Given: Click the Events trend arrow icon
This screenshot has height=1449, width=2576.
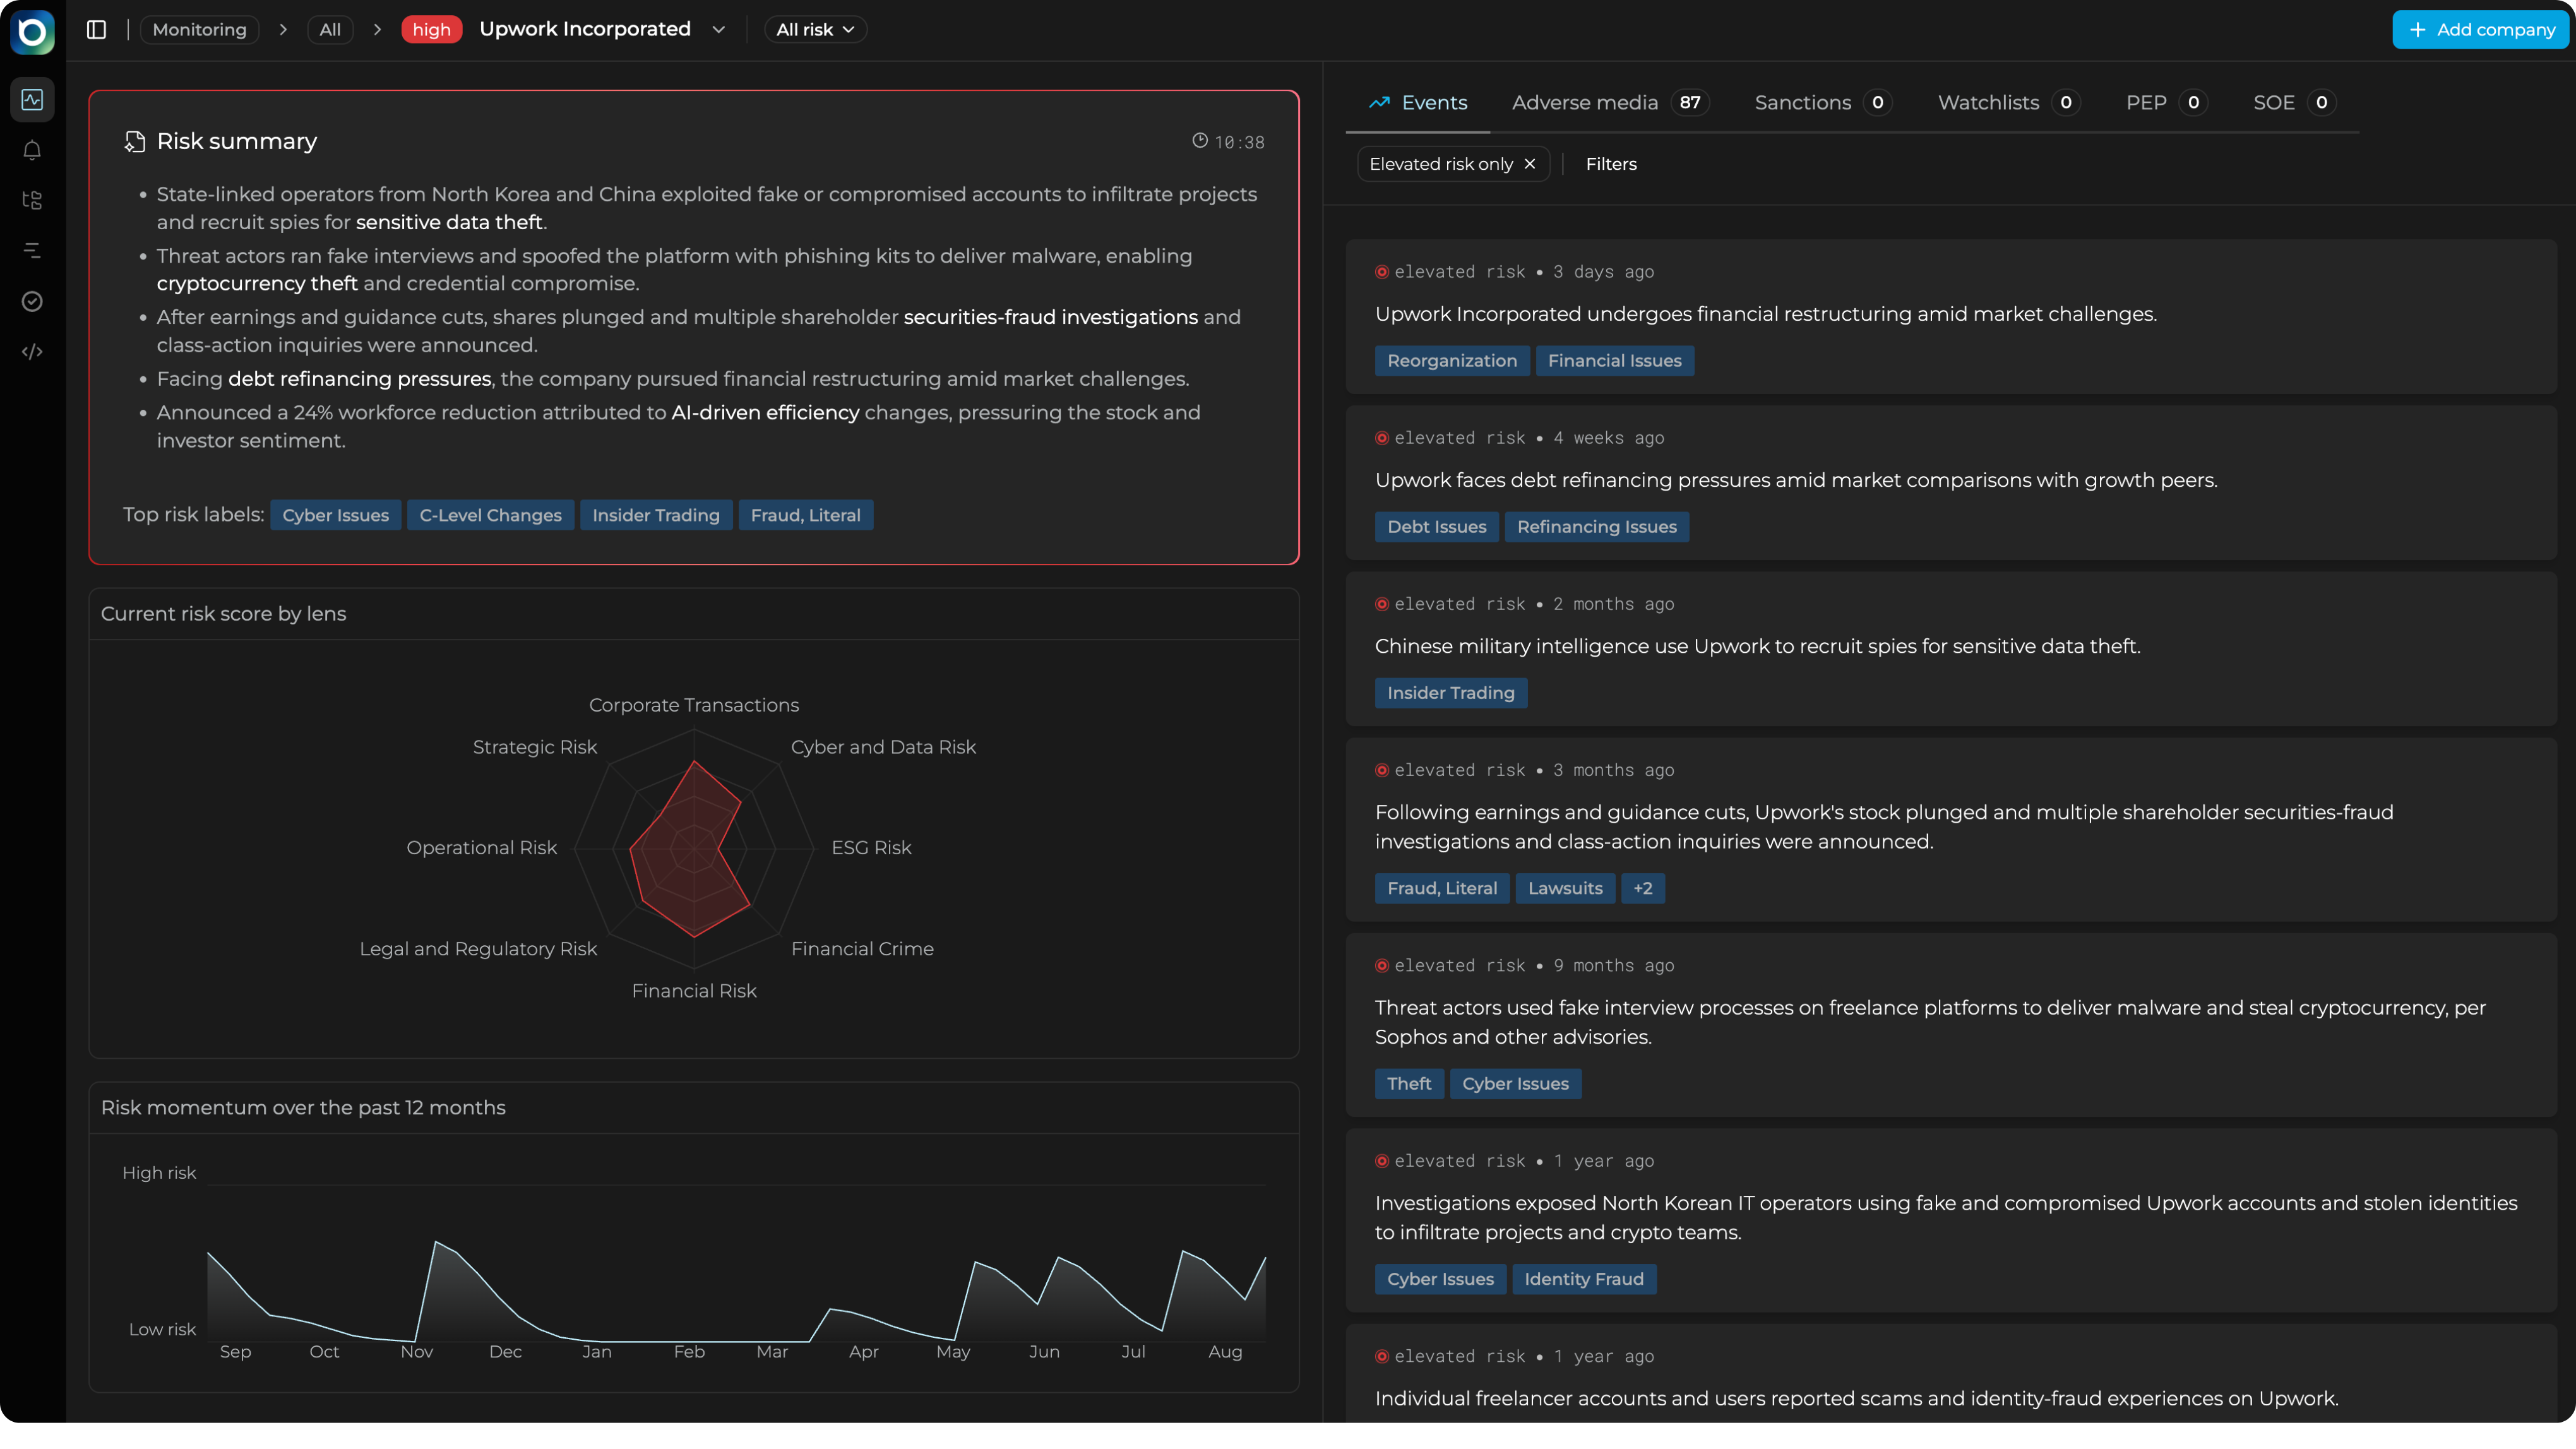Looking at the screenshot, I should coord(1379,103).
